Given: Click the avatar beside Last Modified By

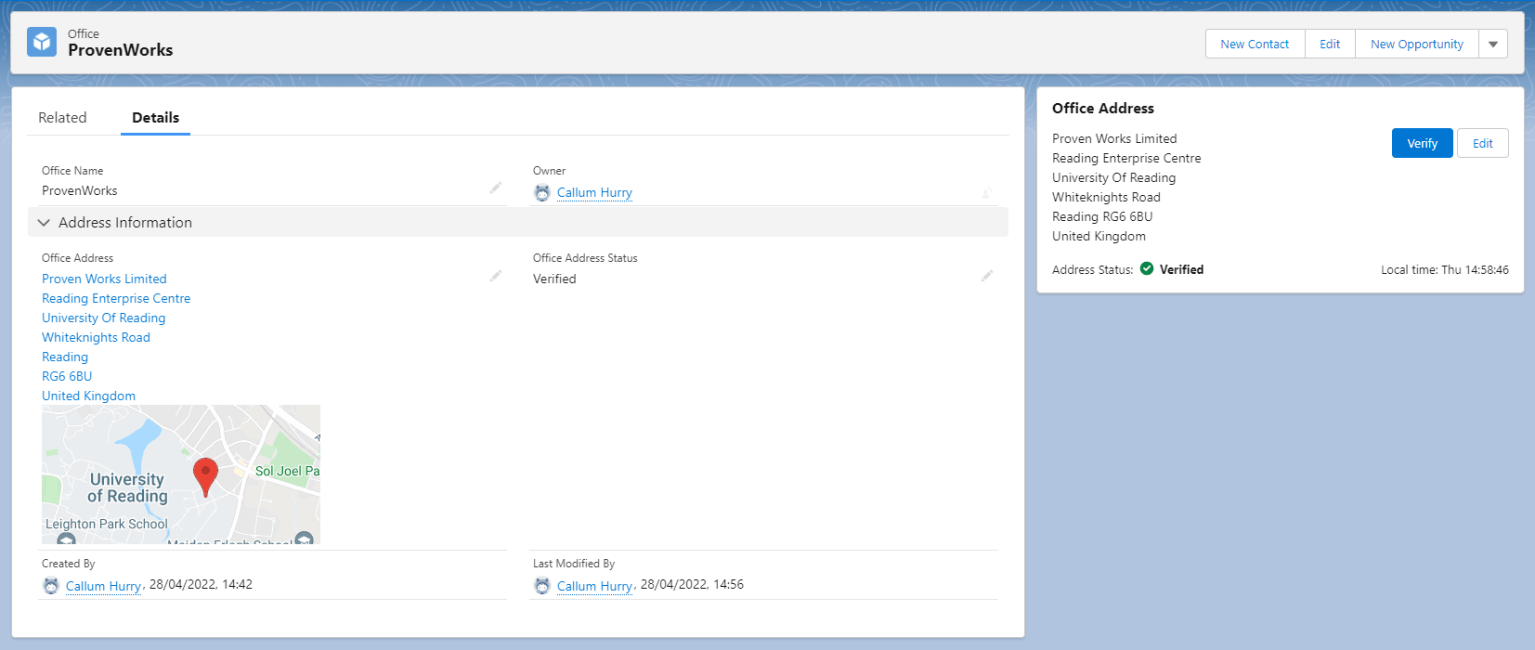Looking at the screenshot, I should [x=542, y=584].
